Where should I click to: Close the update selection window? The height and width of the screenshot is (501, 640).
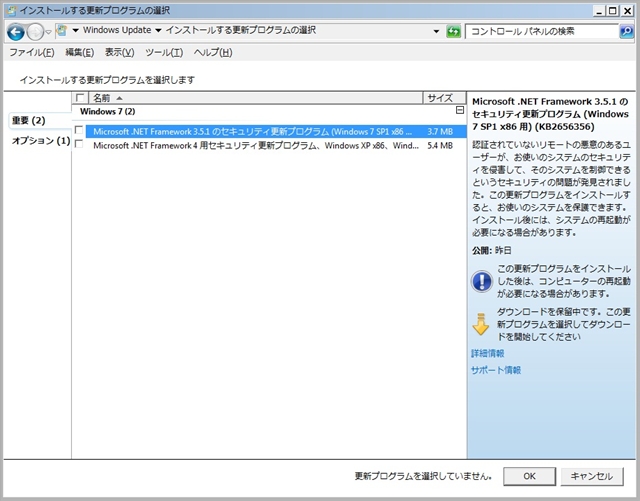coord(627,11)
